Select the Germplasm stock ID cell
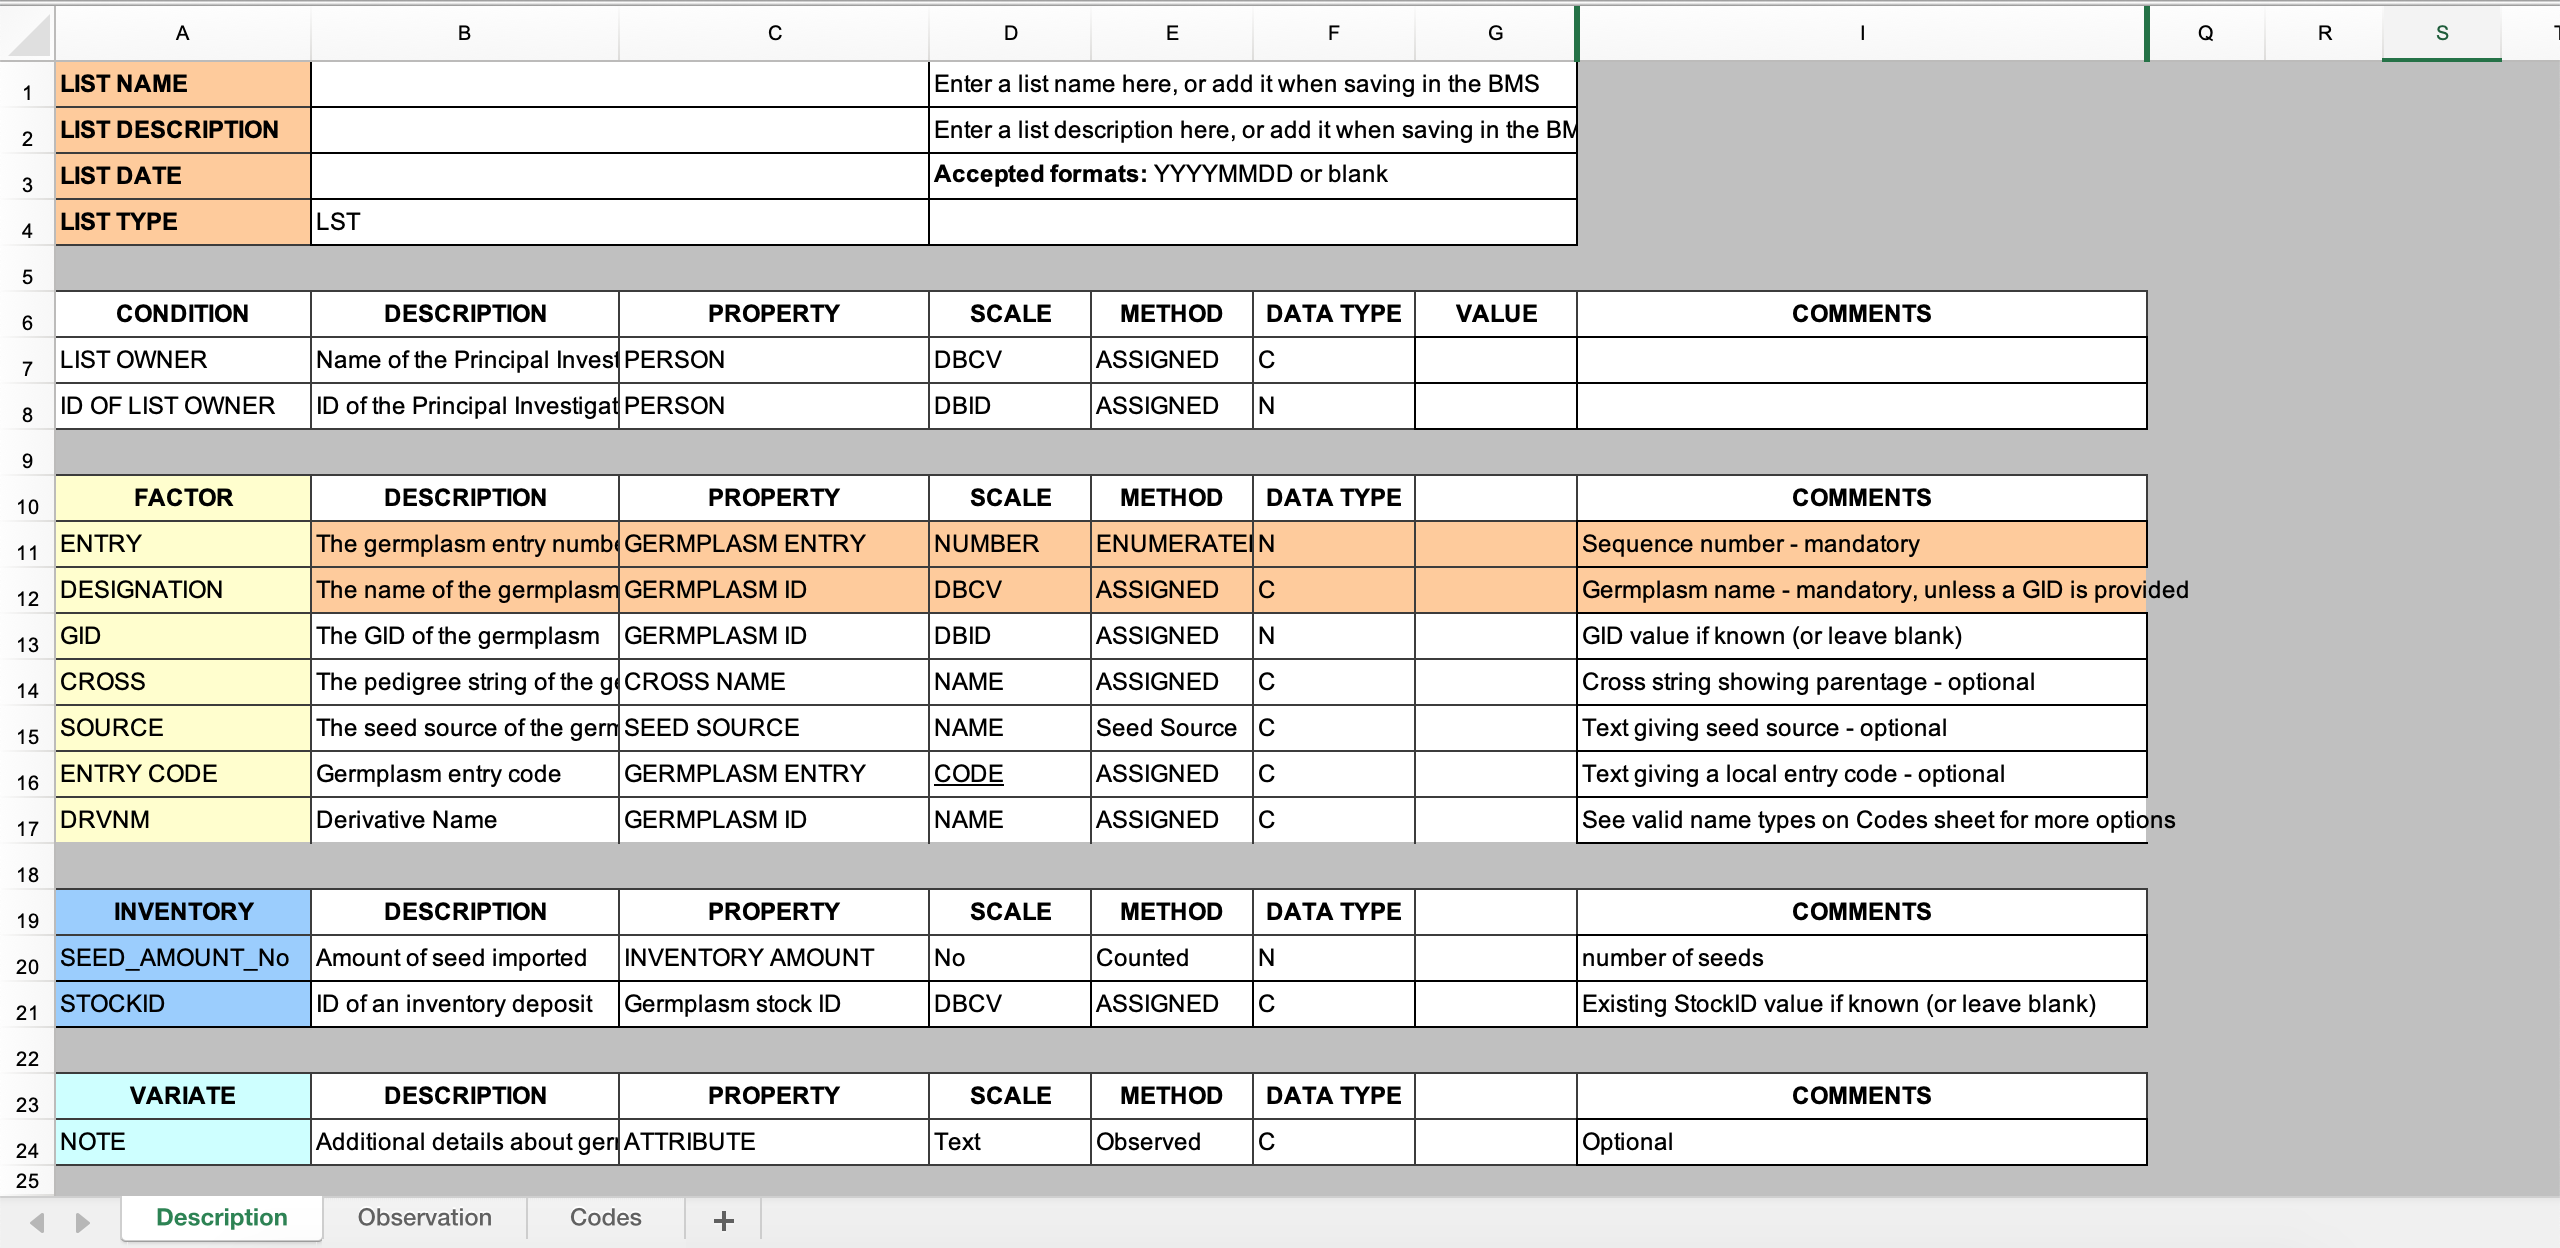Screen dimensions: 2560x1248 click(x=774, y=1004)
